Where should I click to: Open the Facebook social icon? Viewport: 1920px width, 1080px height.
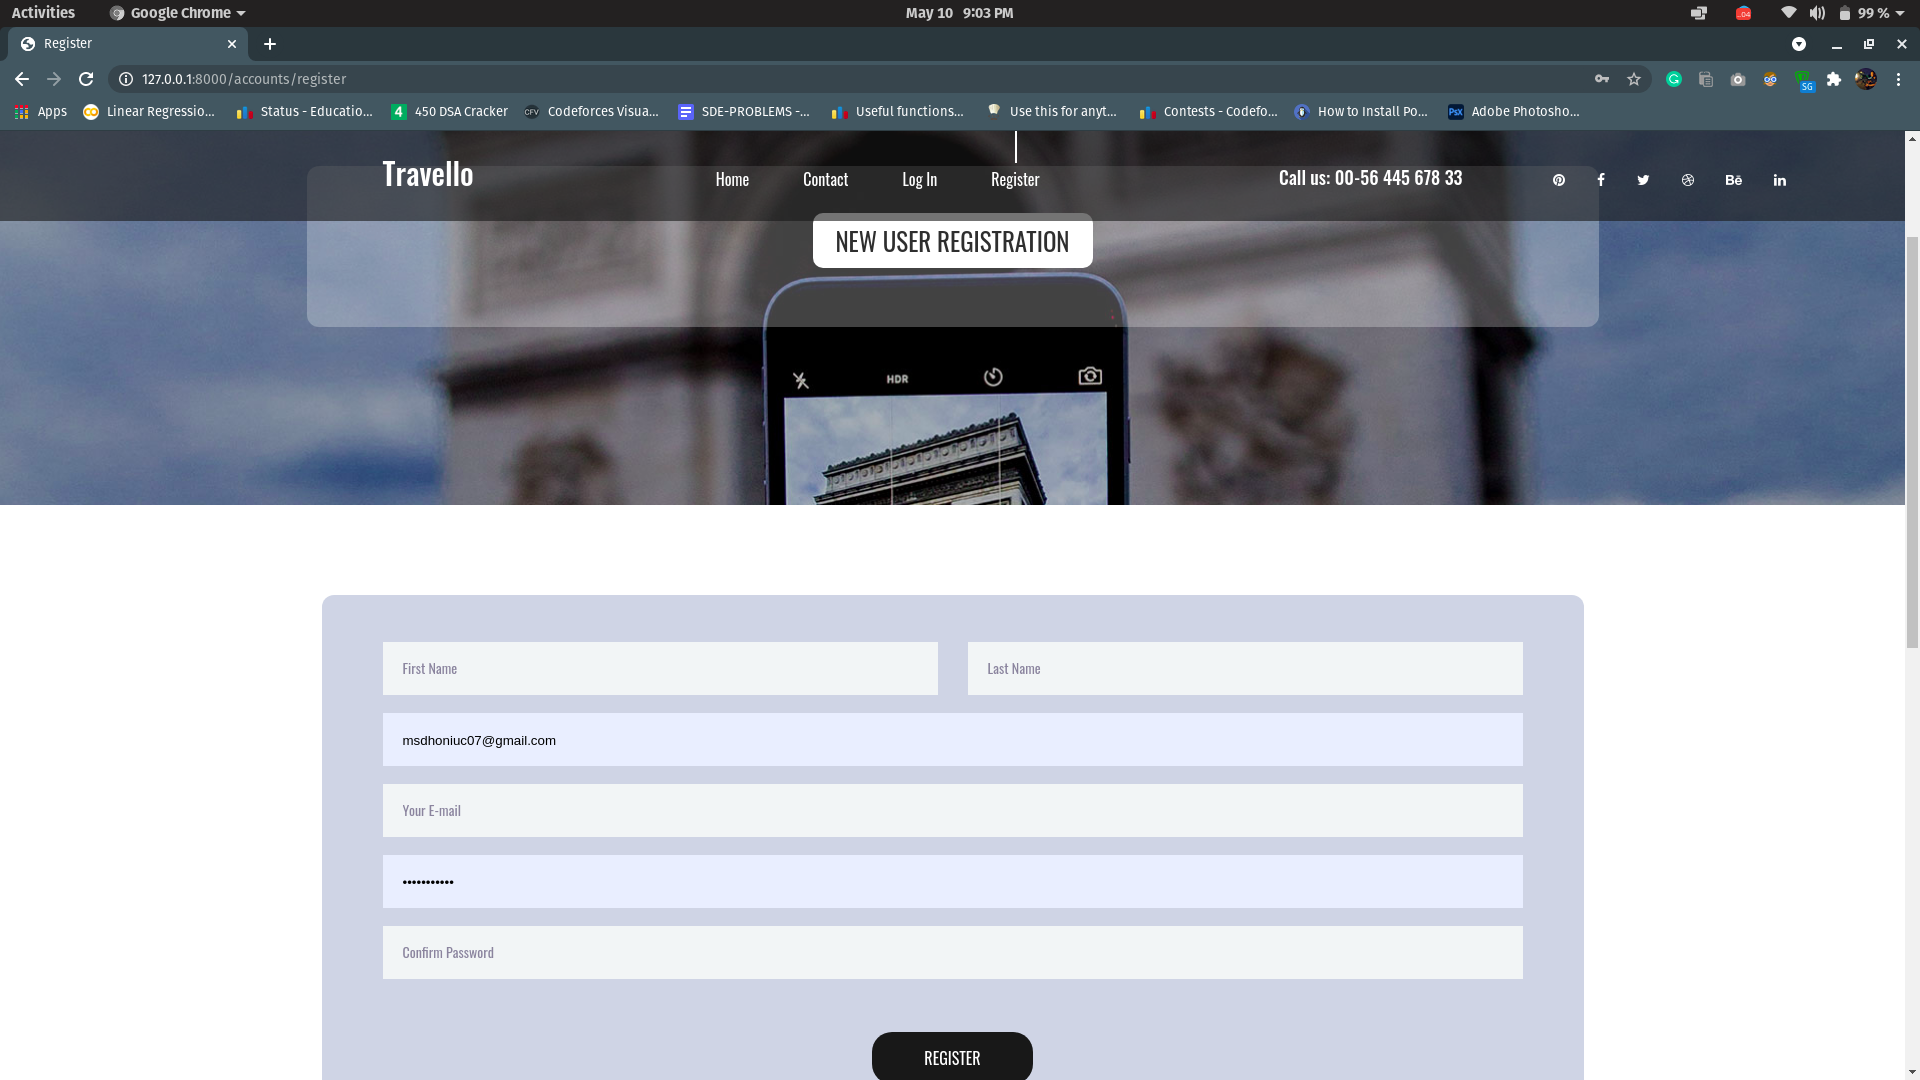coord(1601,180)
